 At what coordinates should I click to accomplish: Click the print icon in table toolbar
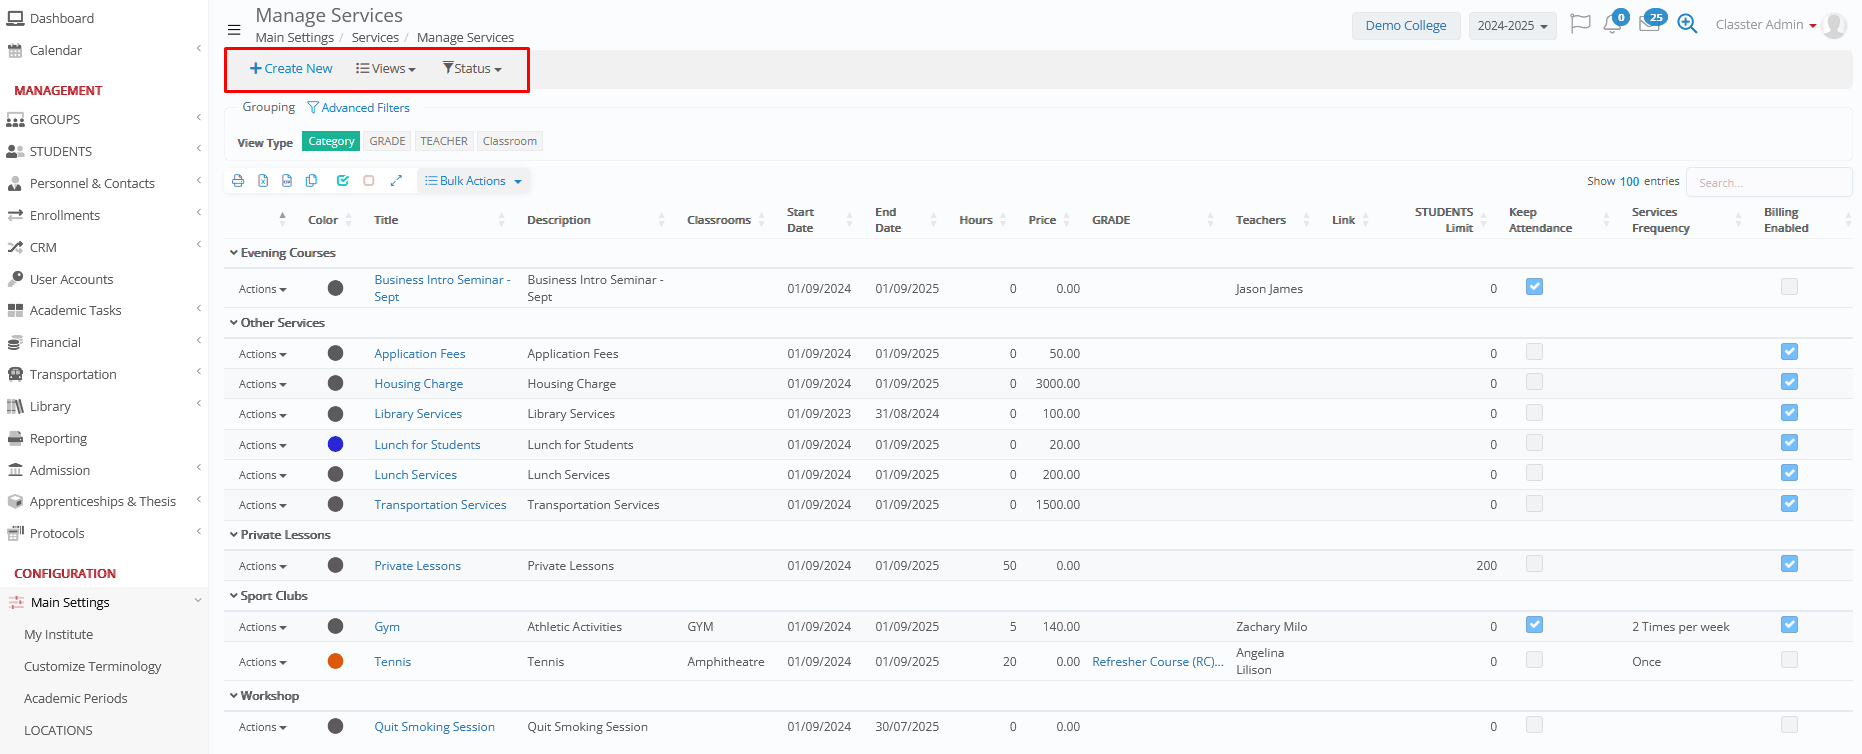pos(238,181)
